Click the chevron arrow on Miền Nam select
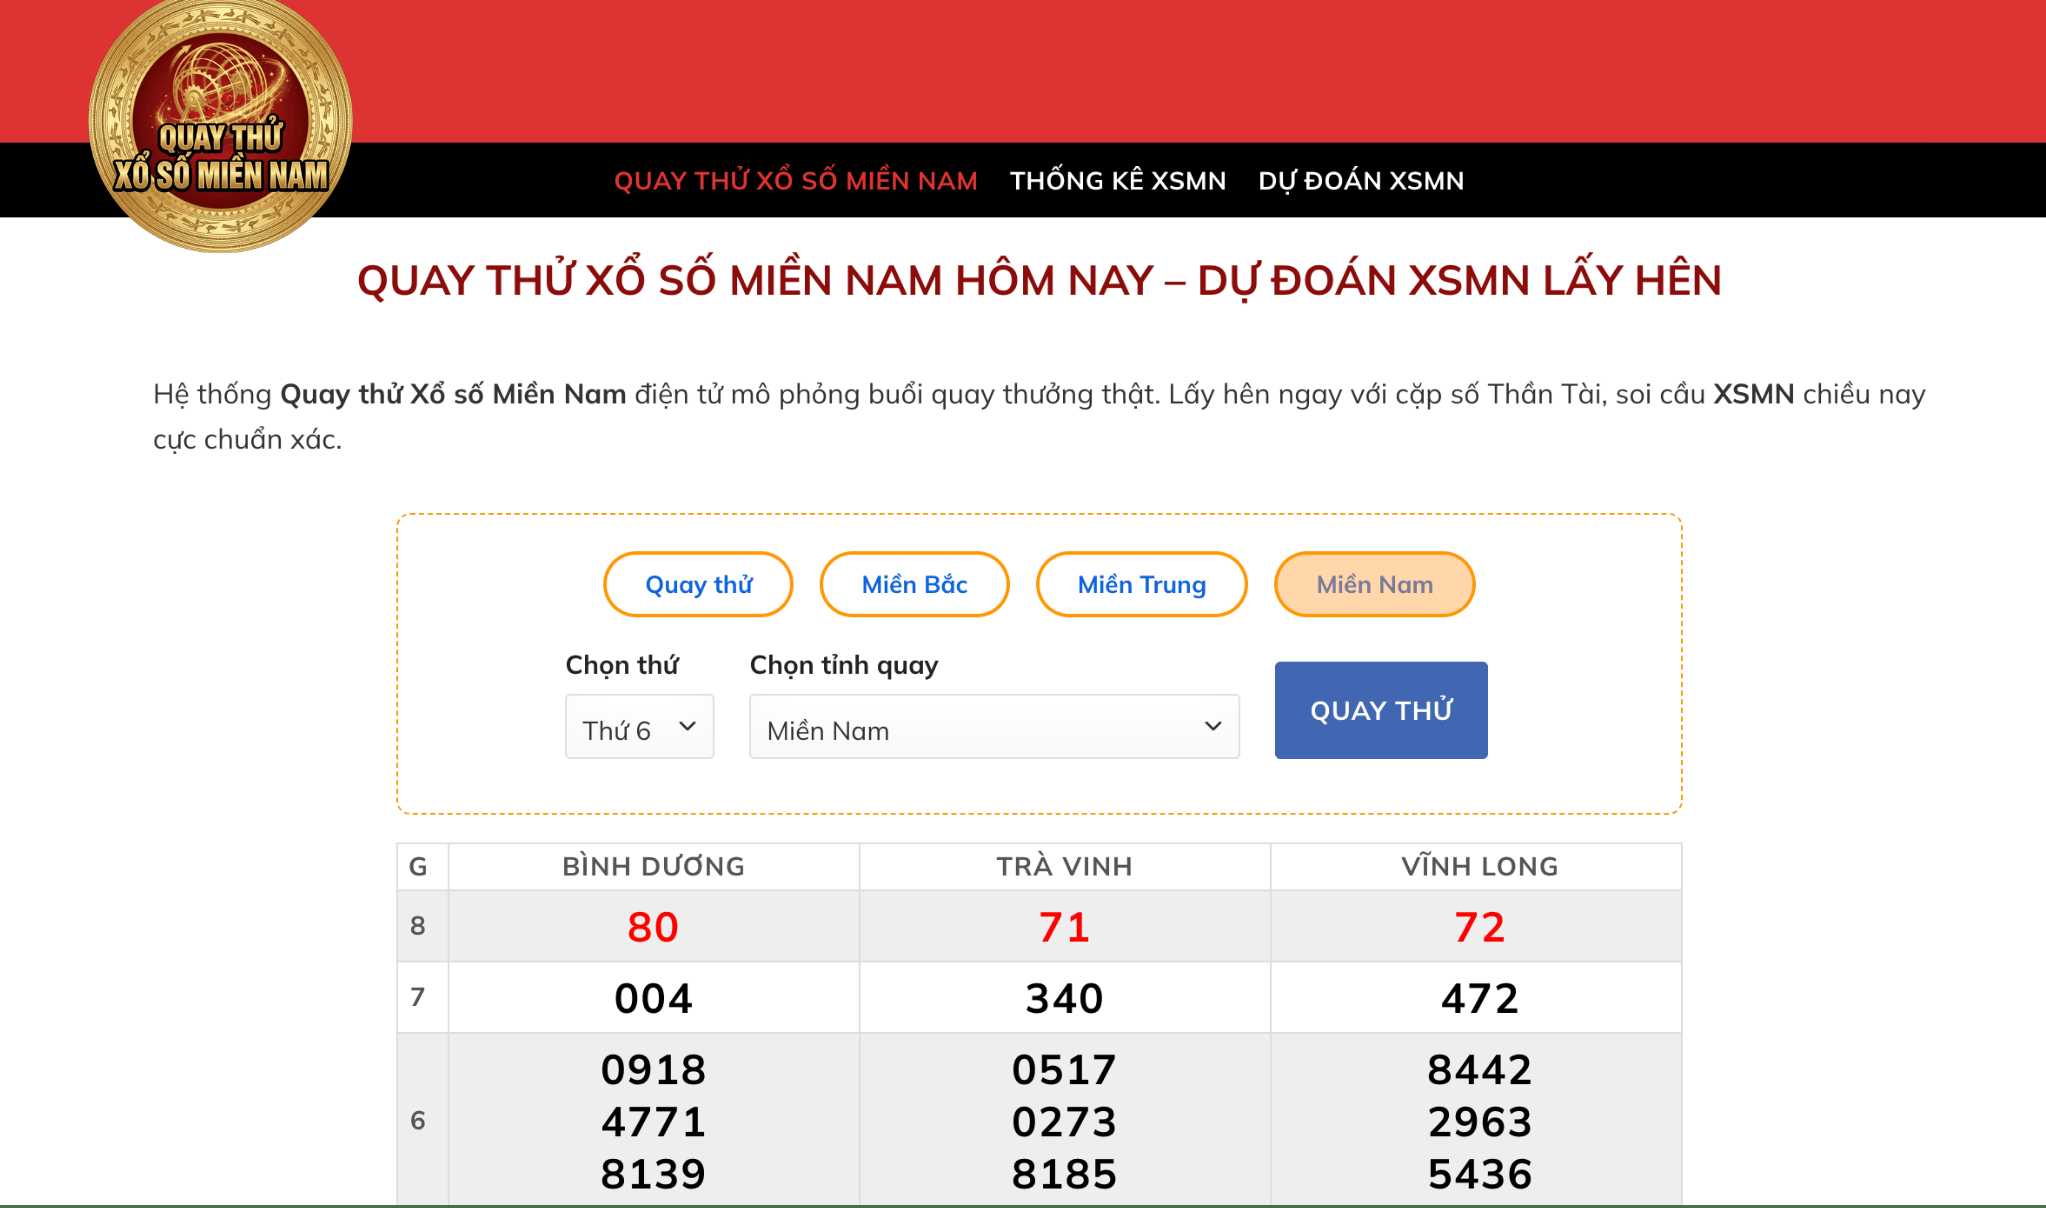Image resolution: width=2046 pixels, height=1208 pixels. coord(1213,727)
